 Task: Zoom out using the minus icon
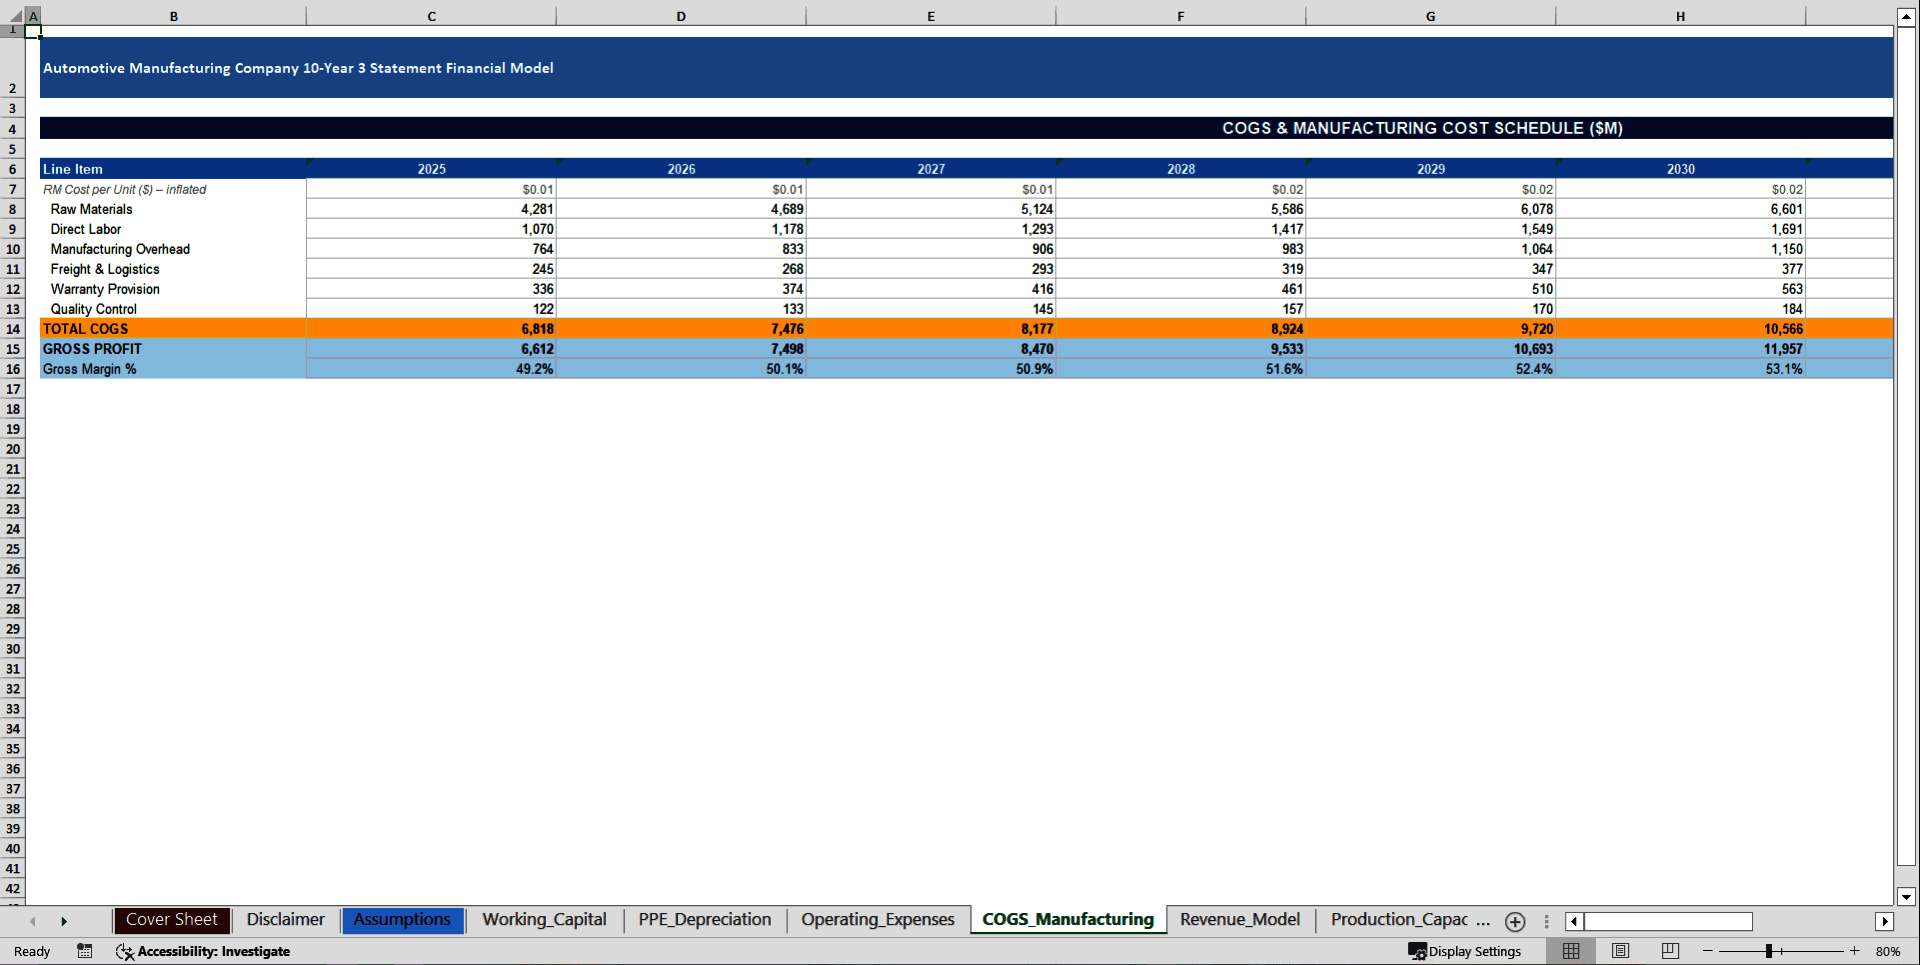[1707, 951]
